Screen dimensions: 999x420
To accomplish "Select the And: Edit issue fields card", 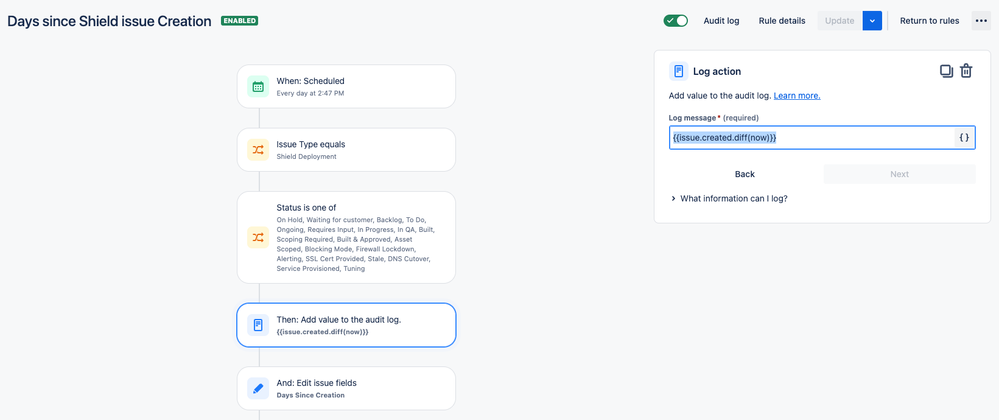I will point(347,388).
